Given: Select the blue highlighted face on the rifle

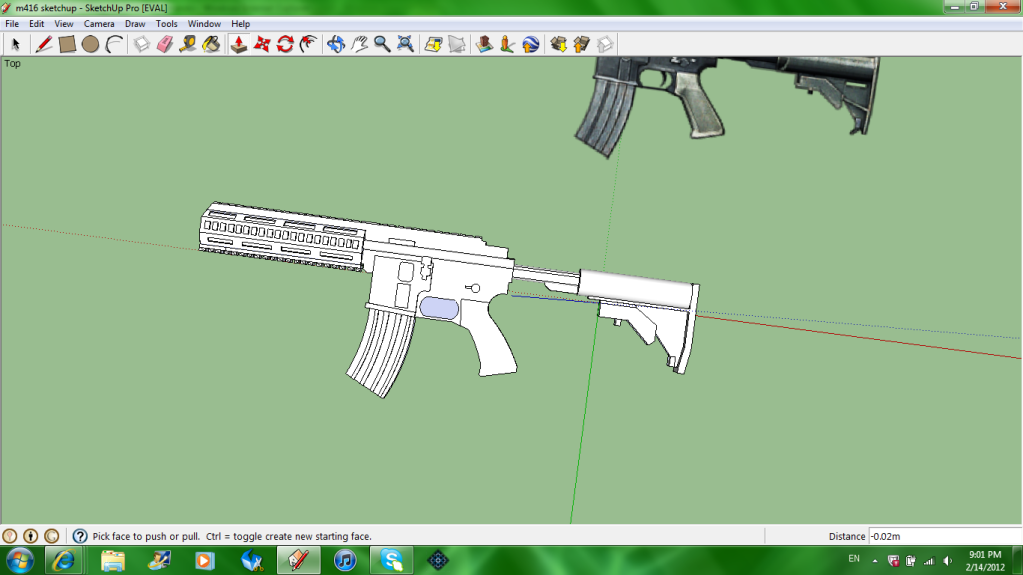Looking at the screenshot, I should [x=438, y=308].
